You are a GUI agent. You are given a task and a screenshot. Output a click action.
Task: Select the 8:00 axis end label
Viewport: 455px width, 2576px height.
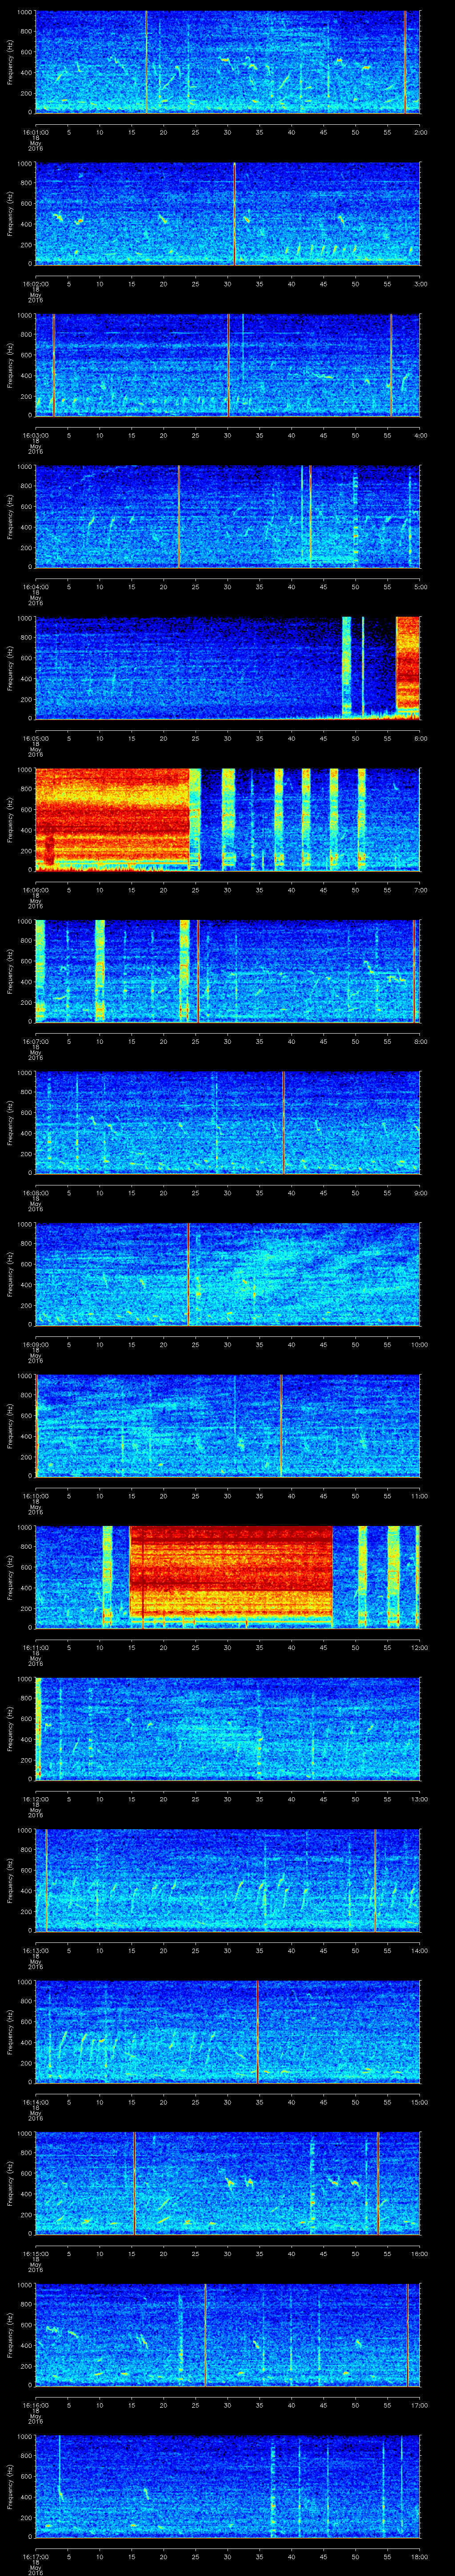pos(420,1041)
